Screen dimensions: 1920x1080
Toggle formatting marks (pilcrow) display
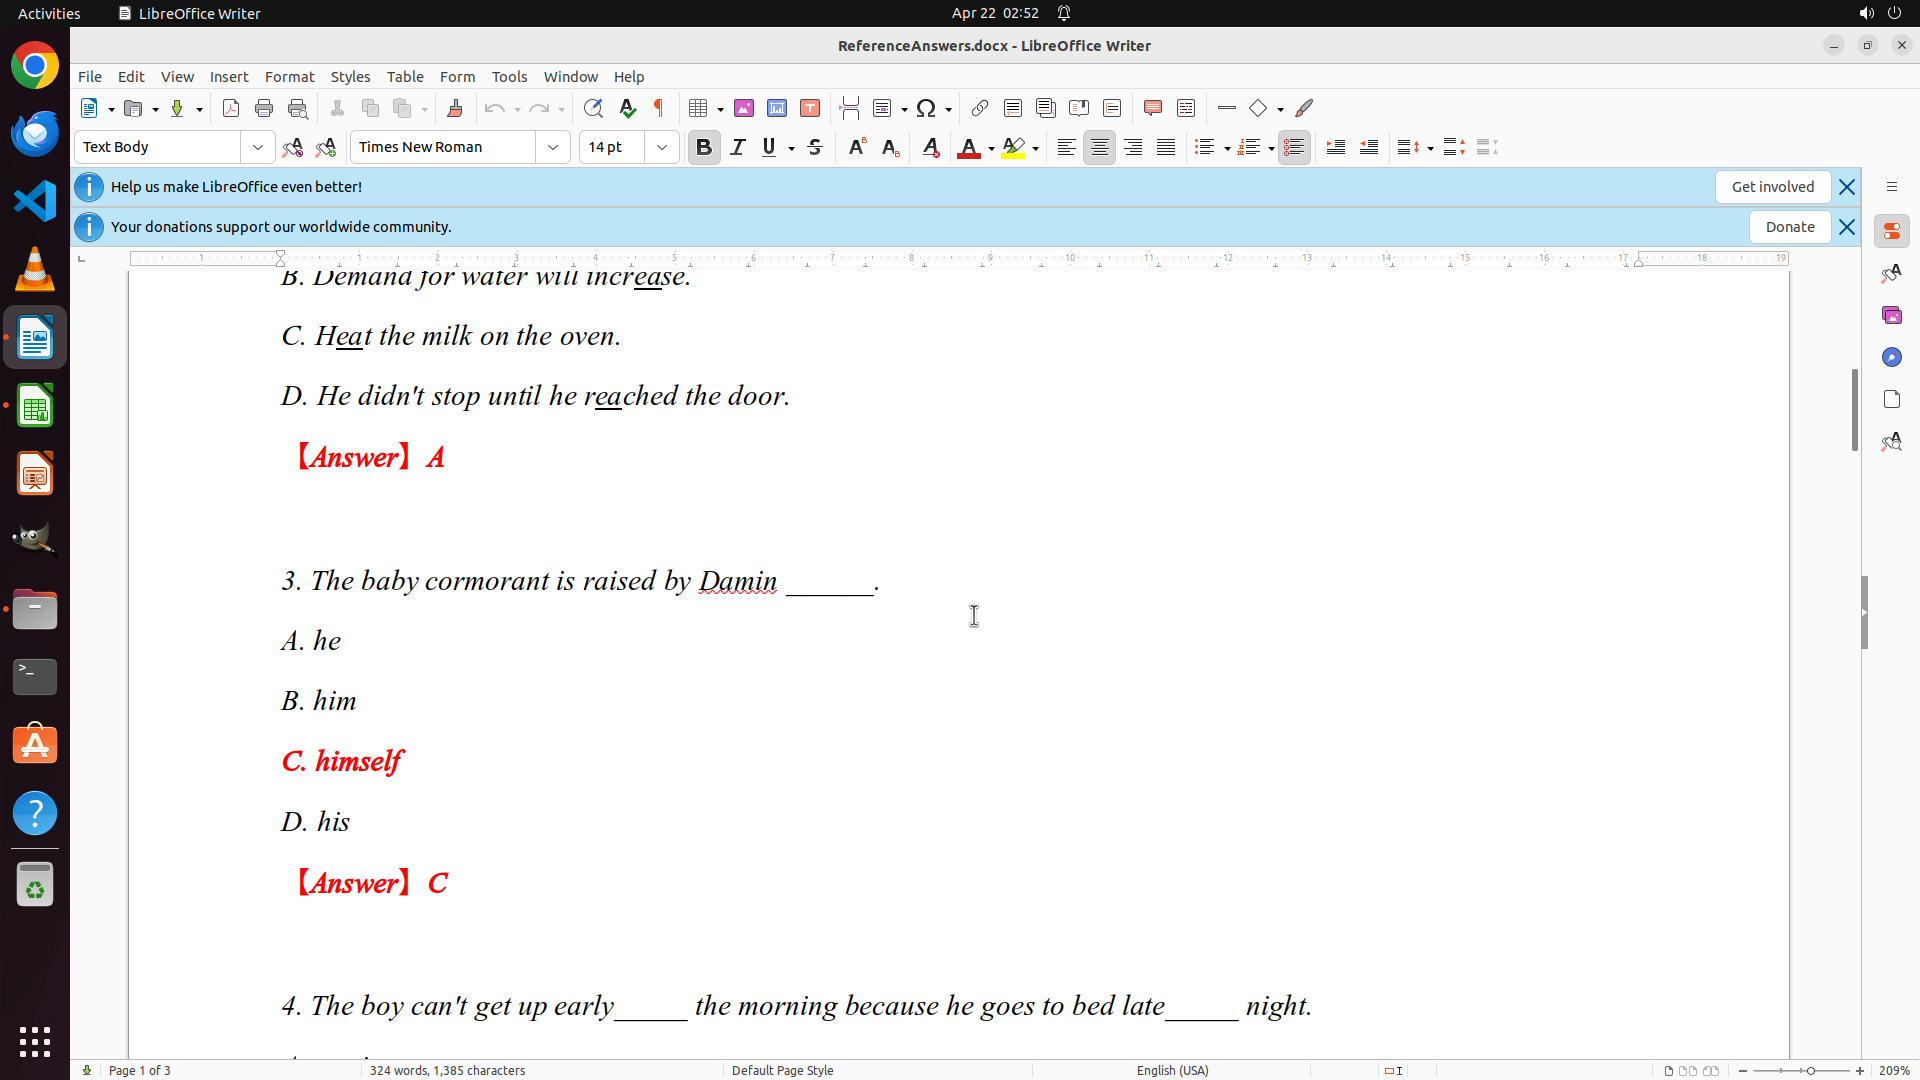coord(659,108)
